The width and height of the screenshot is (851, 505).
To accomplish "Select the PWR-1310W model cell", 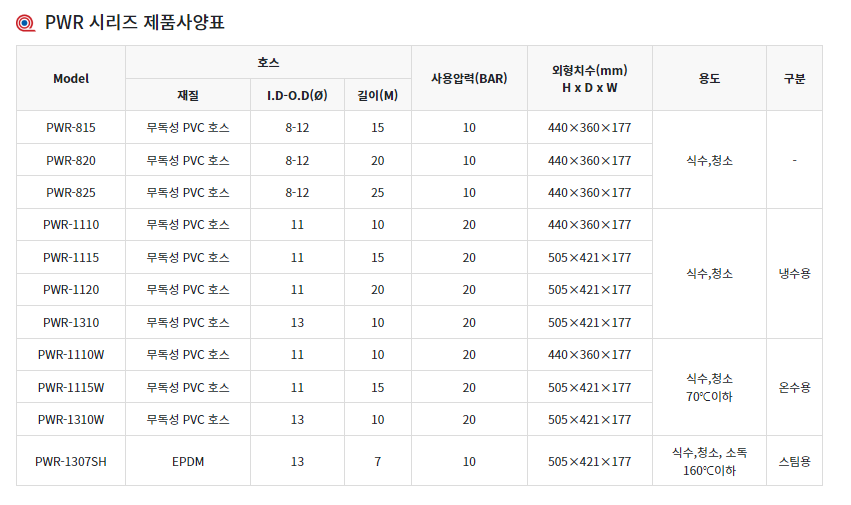I will (x=71, y=419).
